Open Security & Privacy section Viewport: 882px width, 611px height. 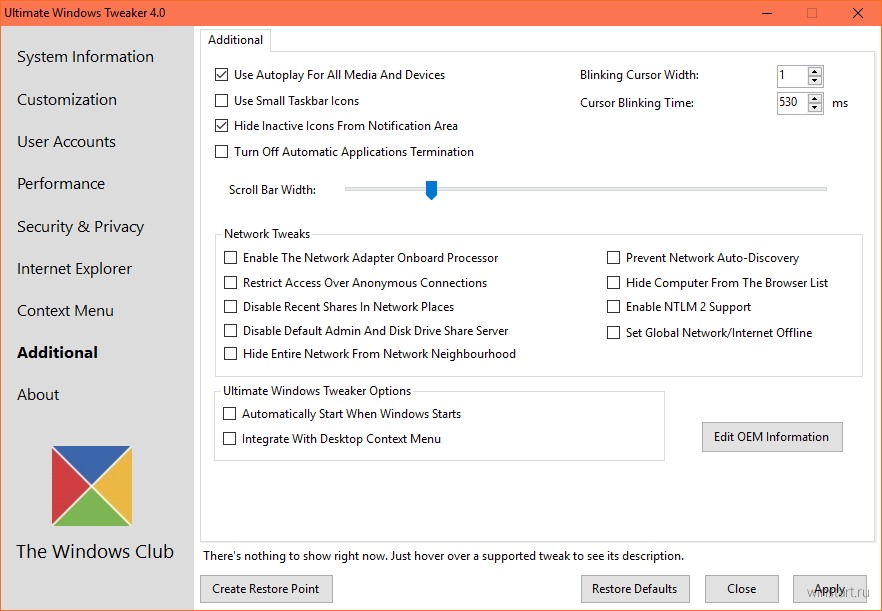[80, 227]
